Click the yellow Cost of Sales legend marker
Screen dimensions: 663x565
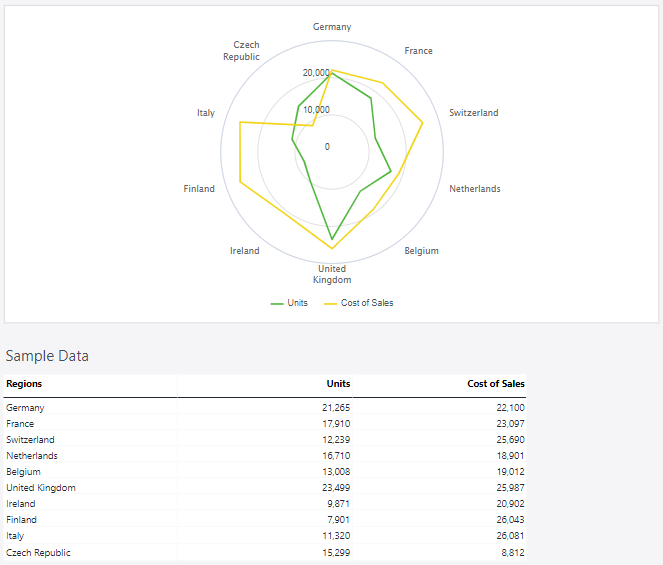[x=330, y=303]
